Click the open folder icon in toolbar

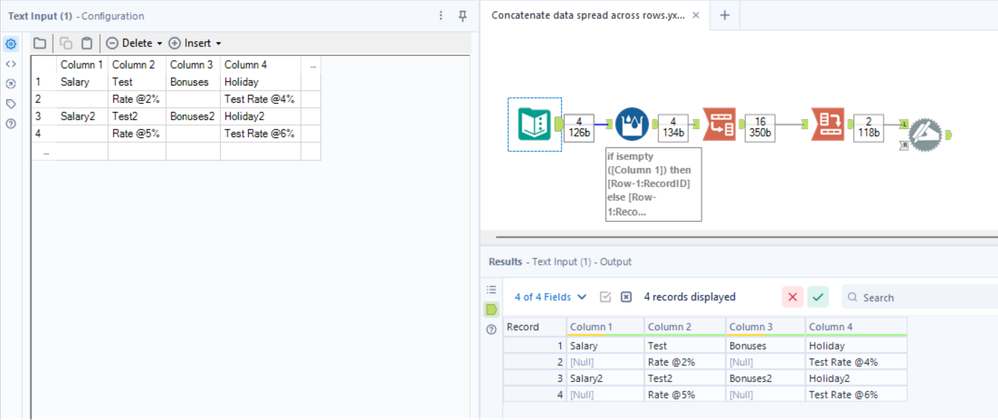click(x=39, y=43)
